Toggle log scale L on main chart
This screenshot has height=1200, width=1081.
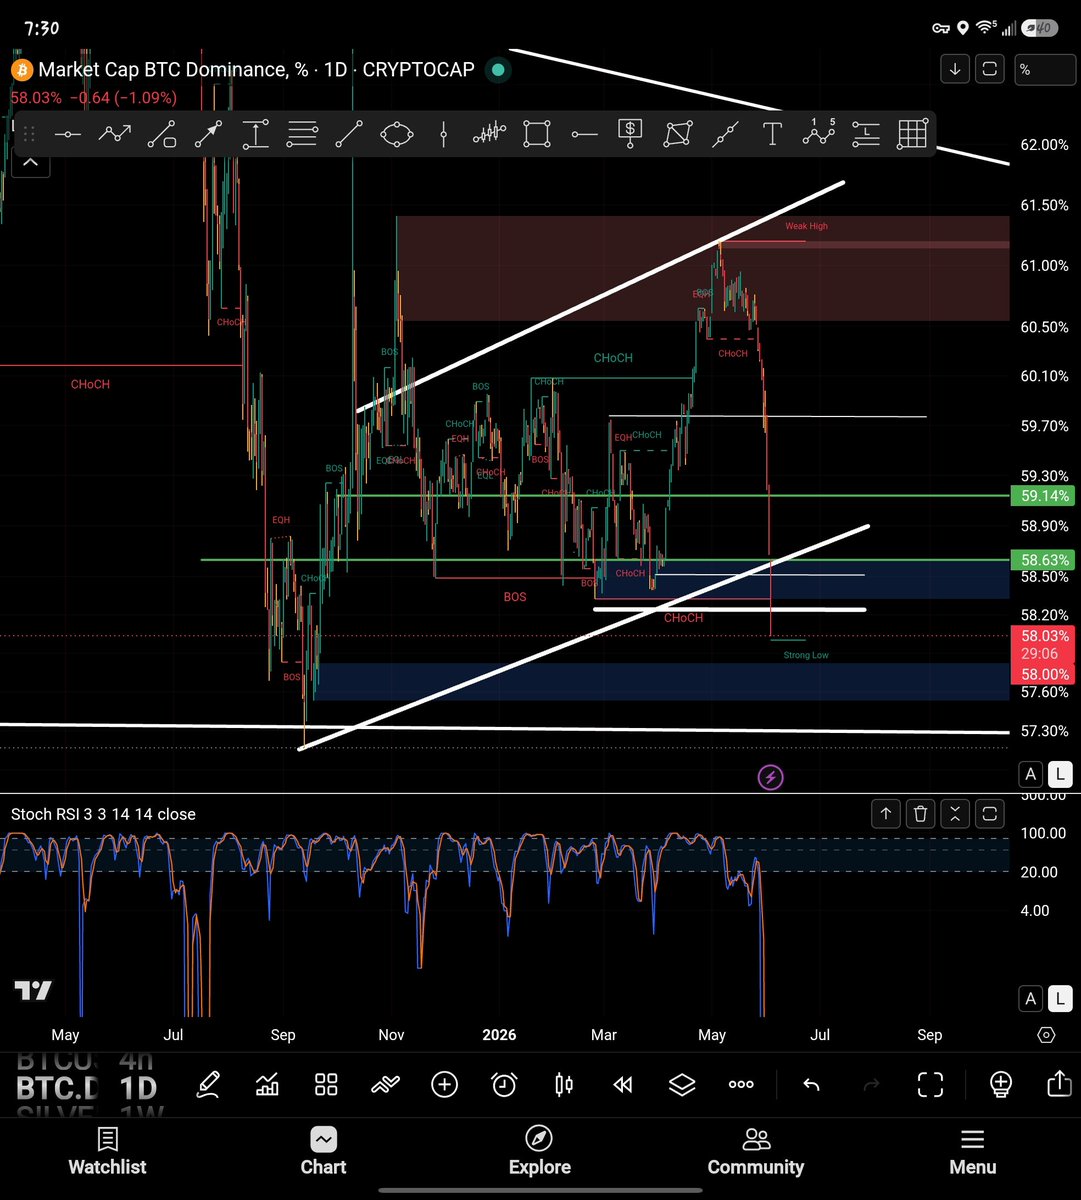[x=1060, y=773]
